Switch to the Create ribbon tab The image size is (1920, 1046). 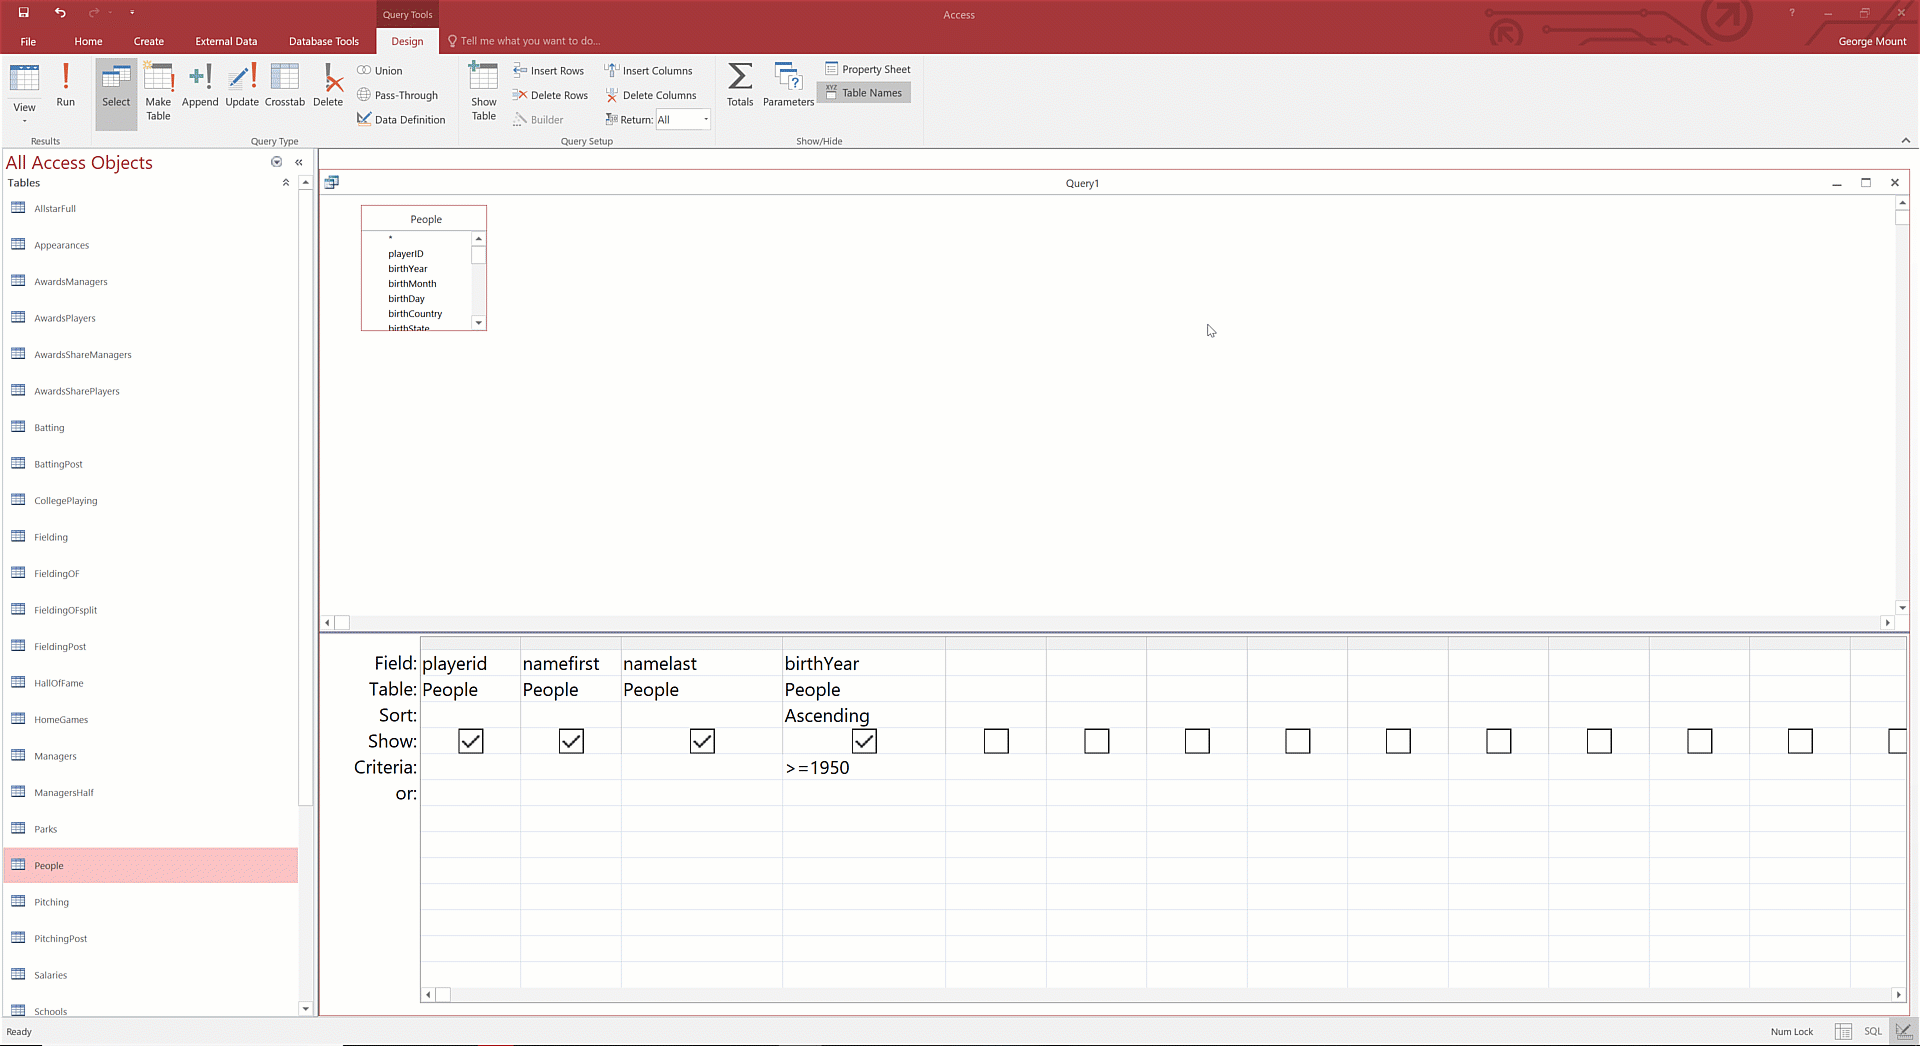click(148, 41)
